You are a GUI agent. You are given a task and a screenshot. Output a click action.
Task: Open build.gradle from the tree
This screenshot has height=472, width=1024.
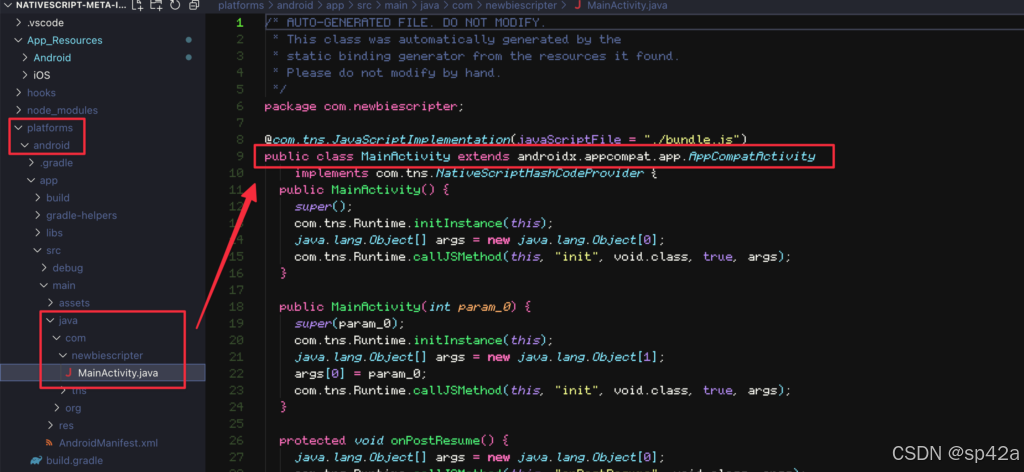pyautogui.click(x=74, y=460)
